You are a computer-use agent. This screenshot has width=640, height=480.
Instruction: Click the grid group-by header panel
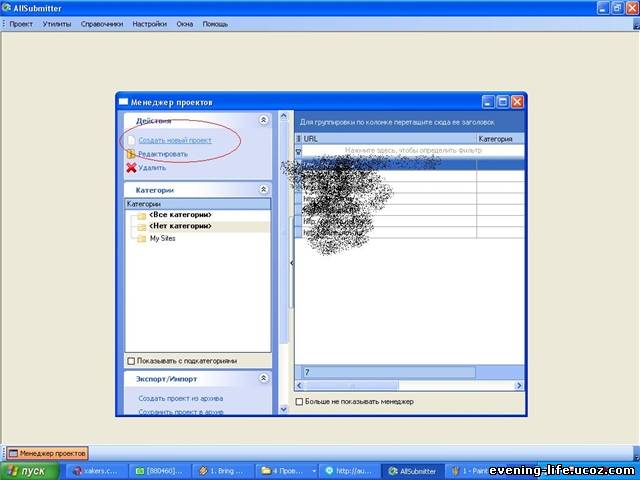pos(409,122)
